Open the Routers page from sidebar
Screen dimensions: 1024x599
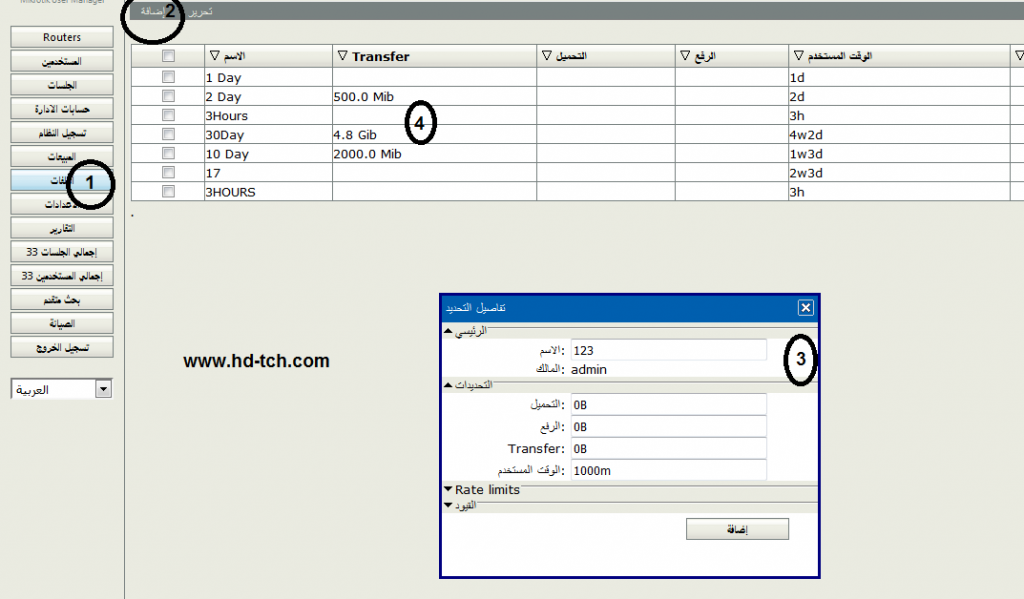coord(62,37)
